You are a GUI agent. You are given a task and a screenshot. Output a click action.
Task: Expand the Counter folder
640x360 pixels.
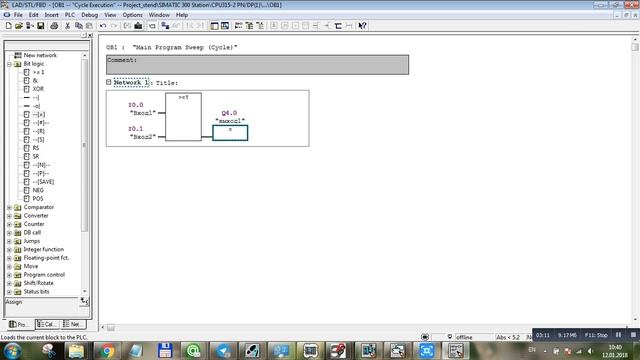coord(9,224)
